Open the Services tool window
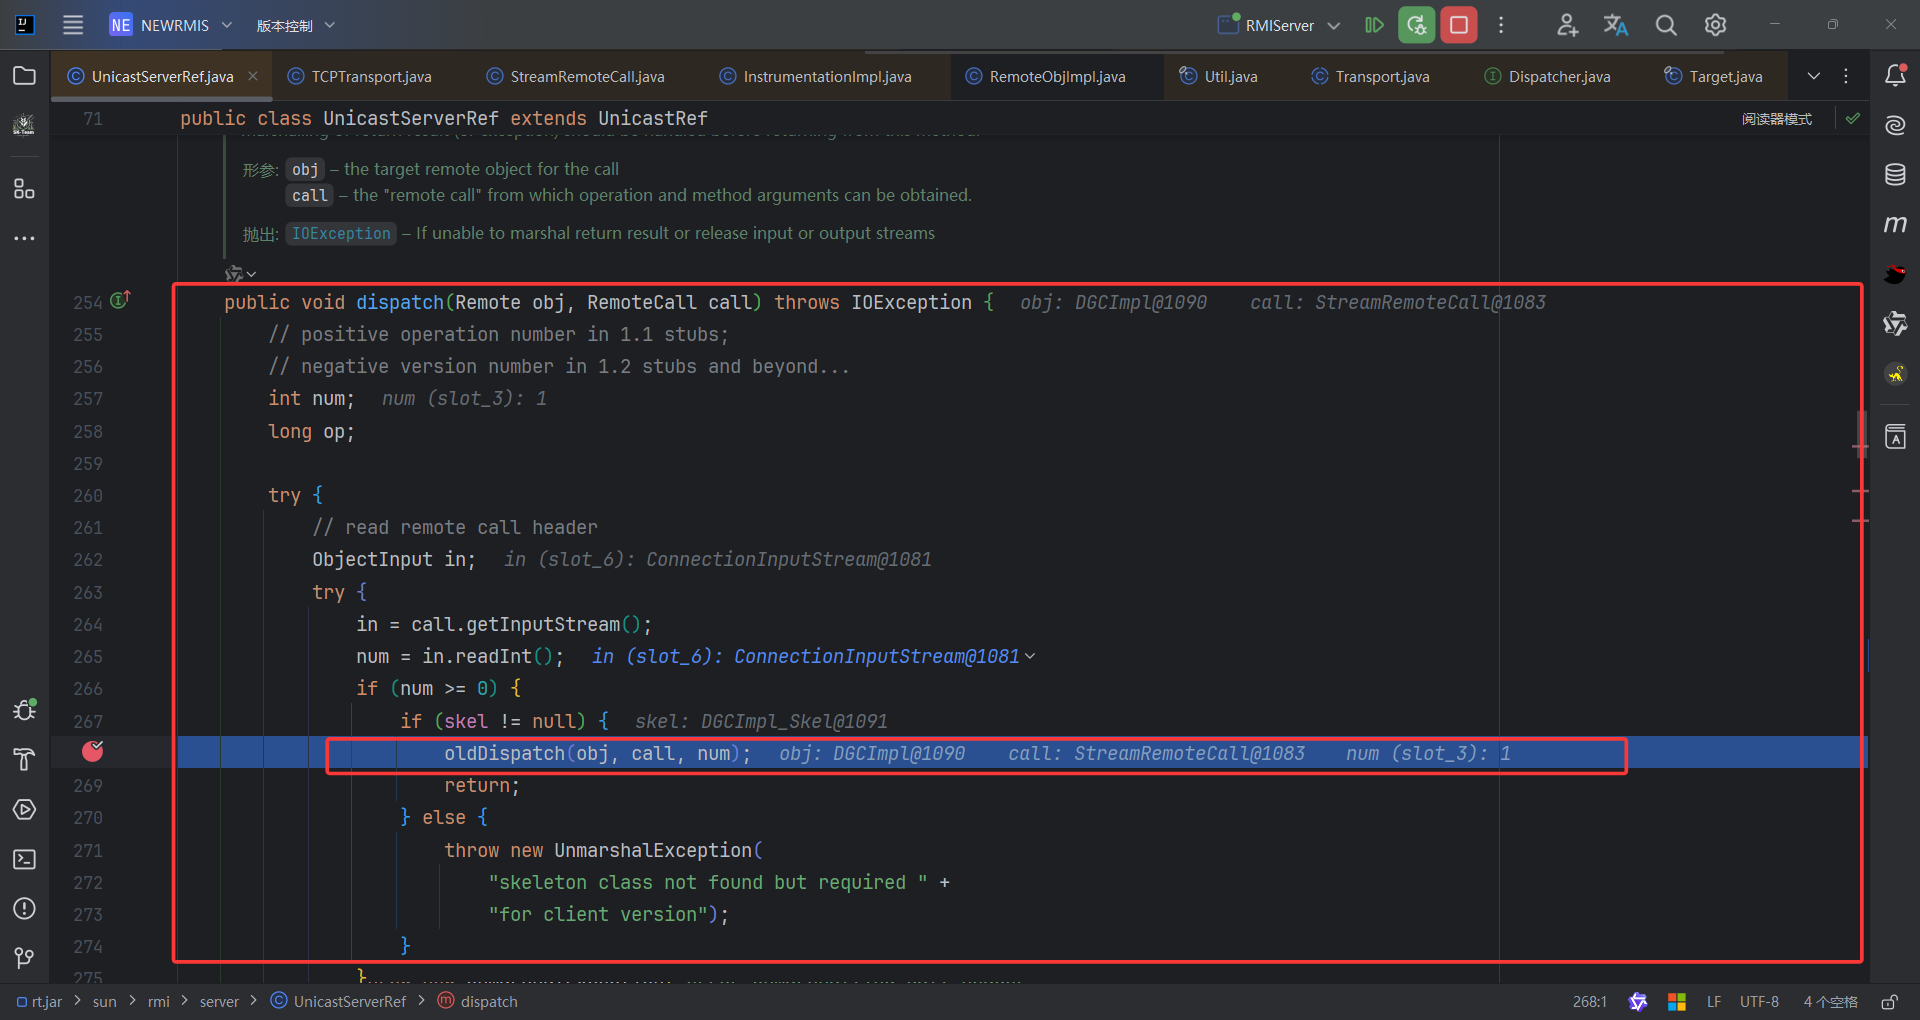Image resolution: width=1920 pixels, height=1020 pixels. coord(25,809)
